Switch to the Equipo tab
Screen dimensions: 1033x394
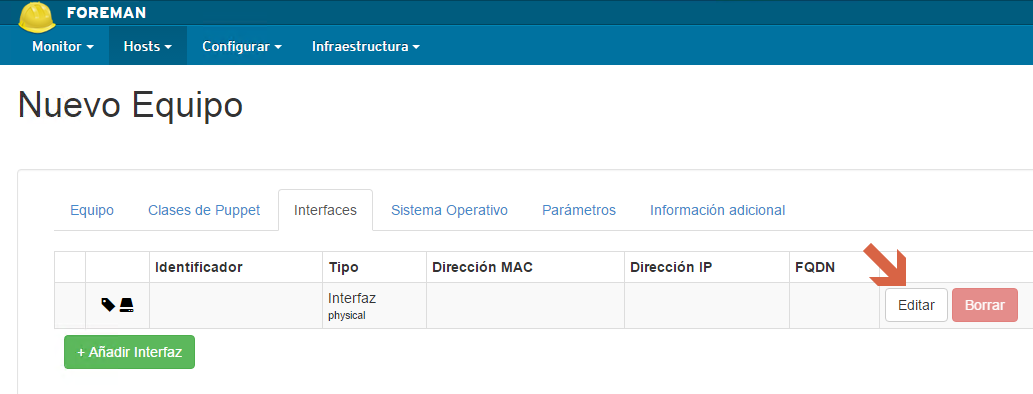coord(92,210)
